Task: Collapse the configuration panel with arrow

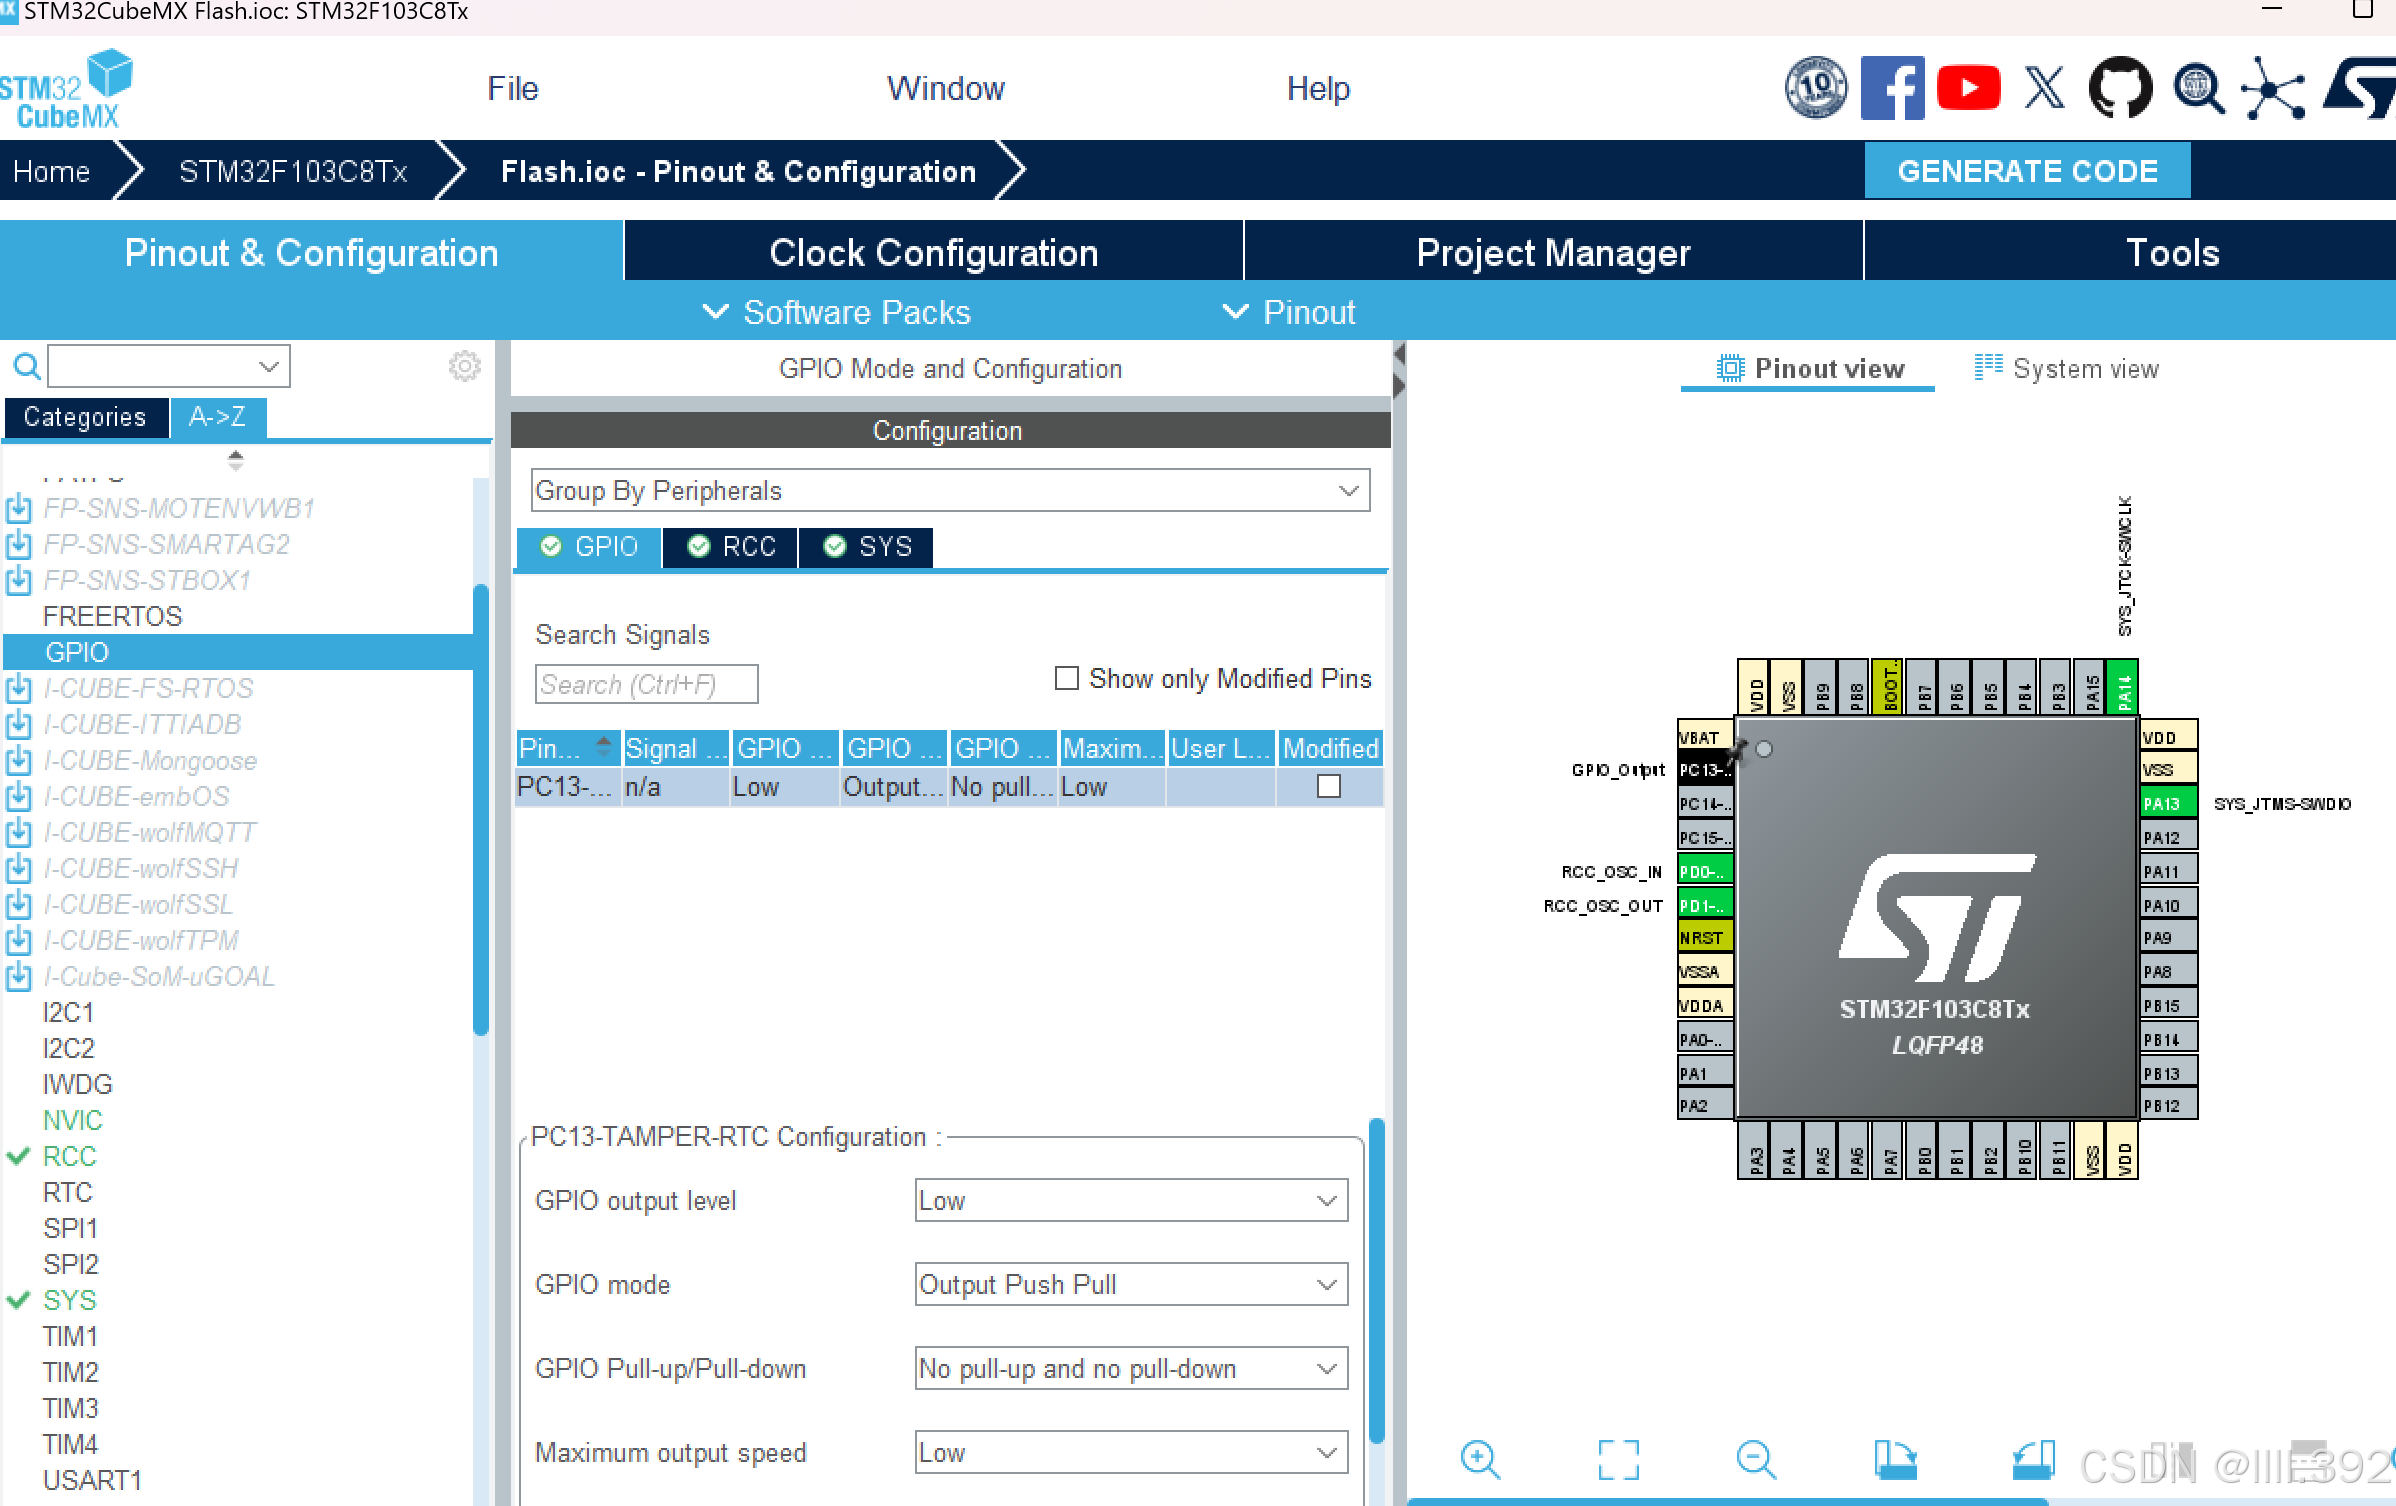Action: point(1399,354)
